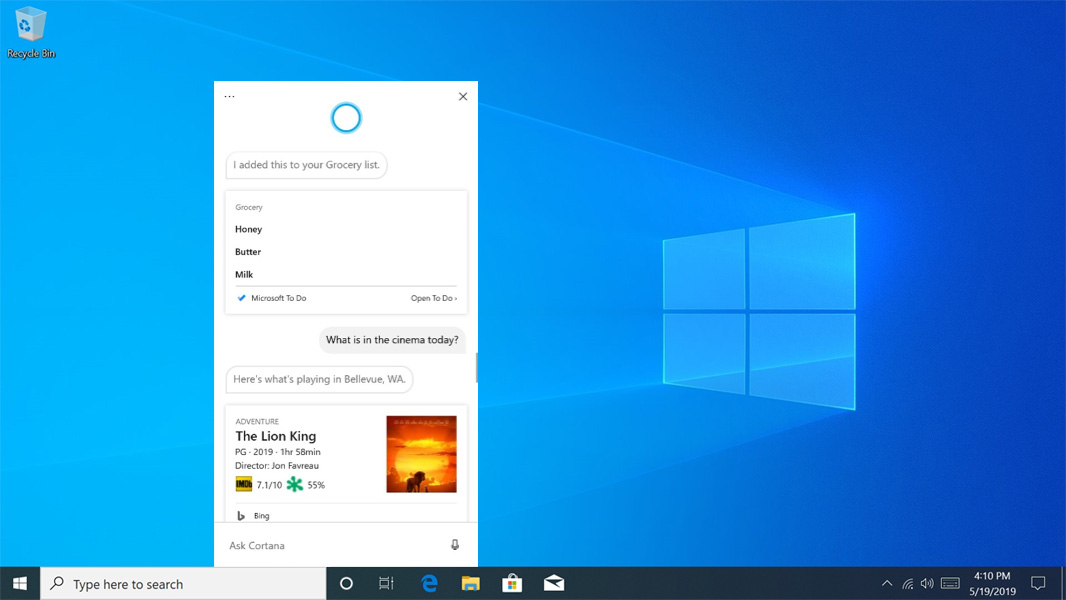Close the Cortana panel
Image resolution: width=1066 pixels, height=600 pixels.
click(x=463, y=96)
